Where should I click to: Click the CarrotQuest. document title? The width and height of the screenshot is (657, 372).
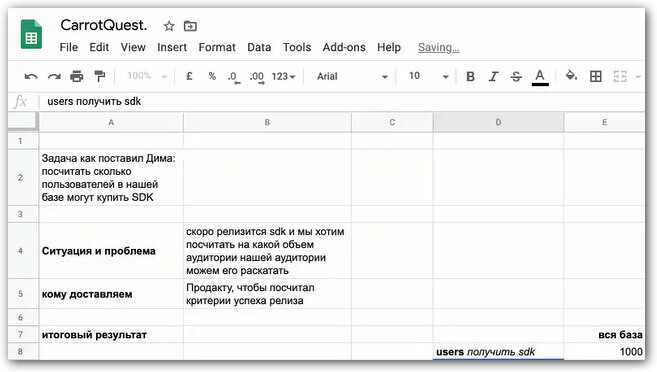pyautogui.click(x=104, y=25)
